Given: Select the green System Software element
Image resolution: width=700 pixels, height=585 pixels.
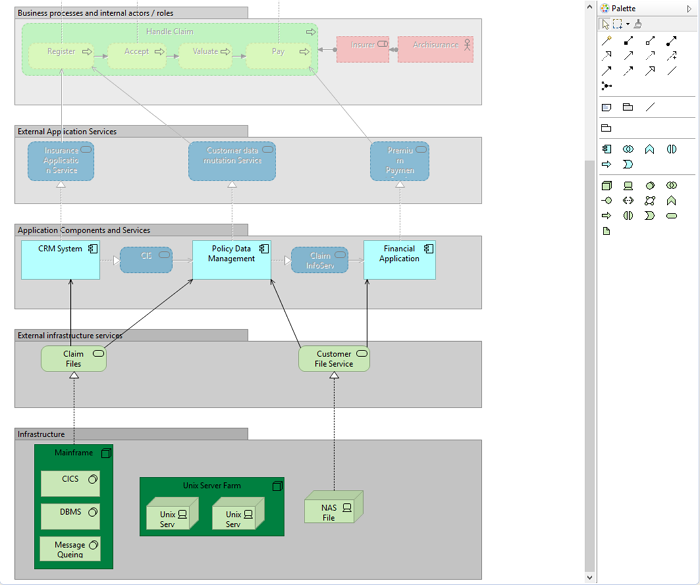Looking at the screenshot, I should [650, 185].
